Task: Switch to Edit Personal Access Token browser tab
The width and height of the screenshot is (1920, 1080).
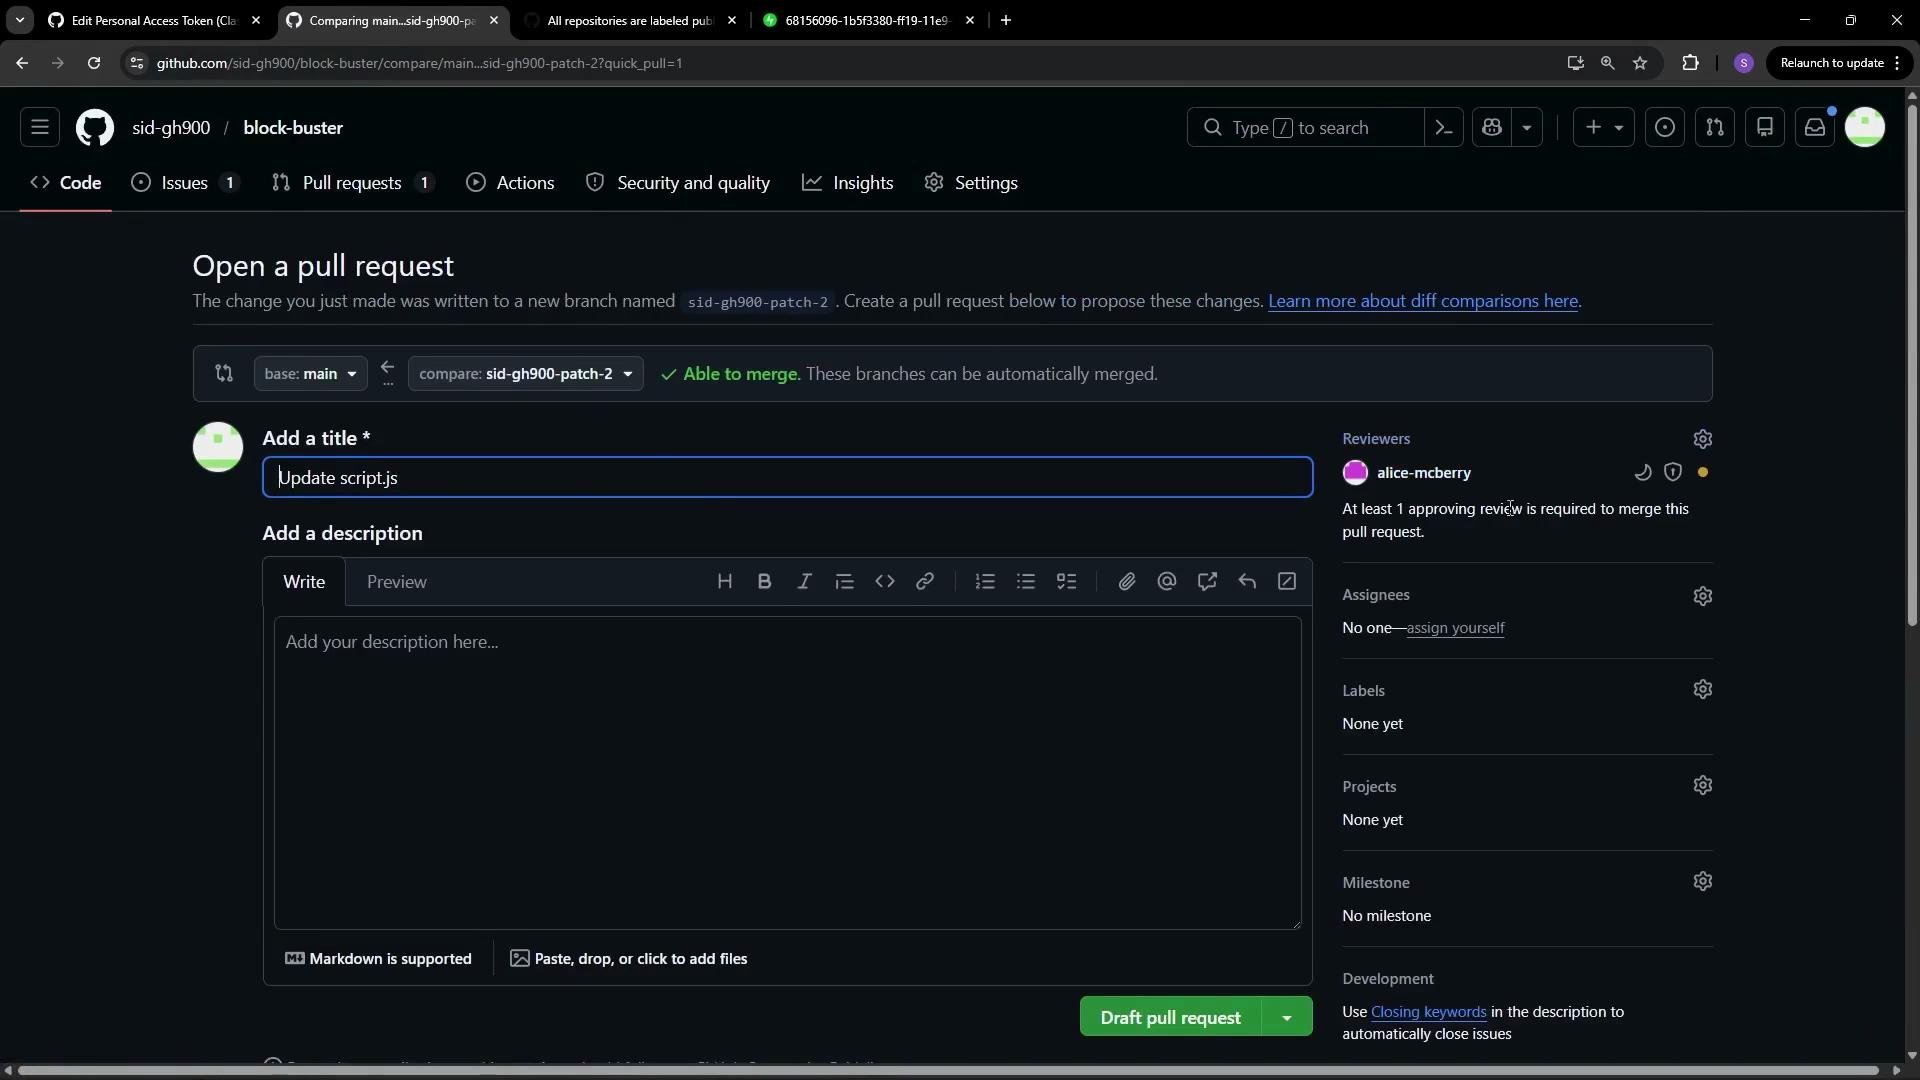Action: [153, 20]
